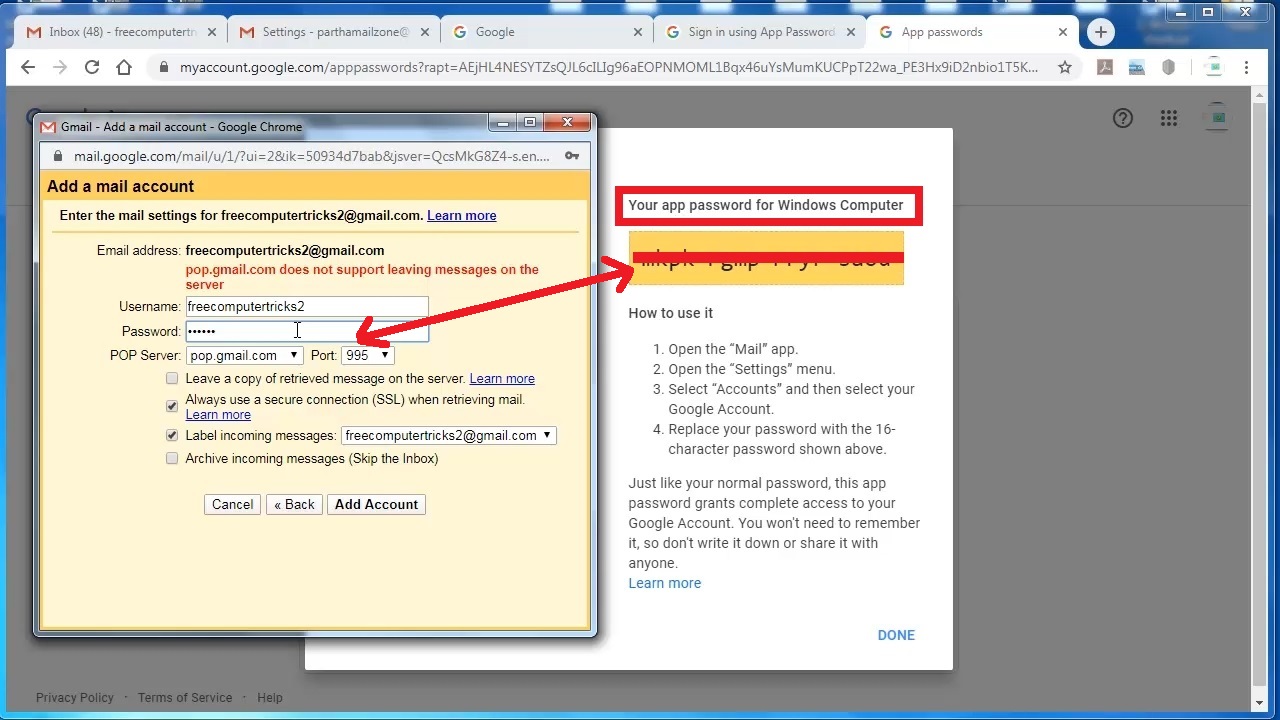Screen dimensions: 1280x720
Task: Open the Privacy Policy footer link
Action: click(x=75, y=697)
